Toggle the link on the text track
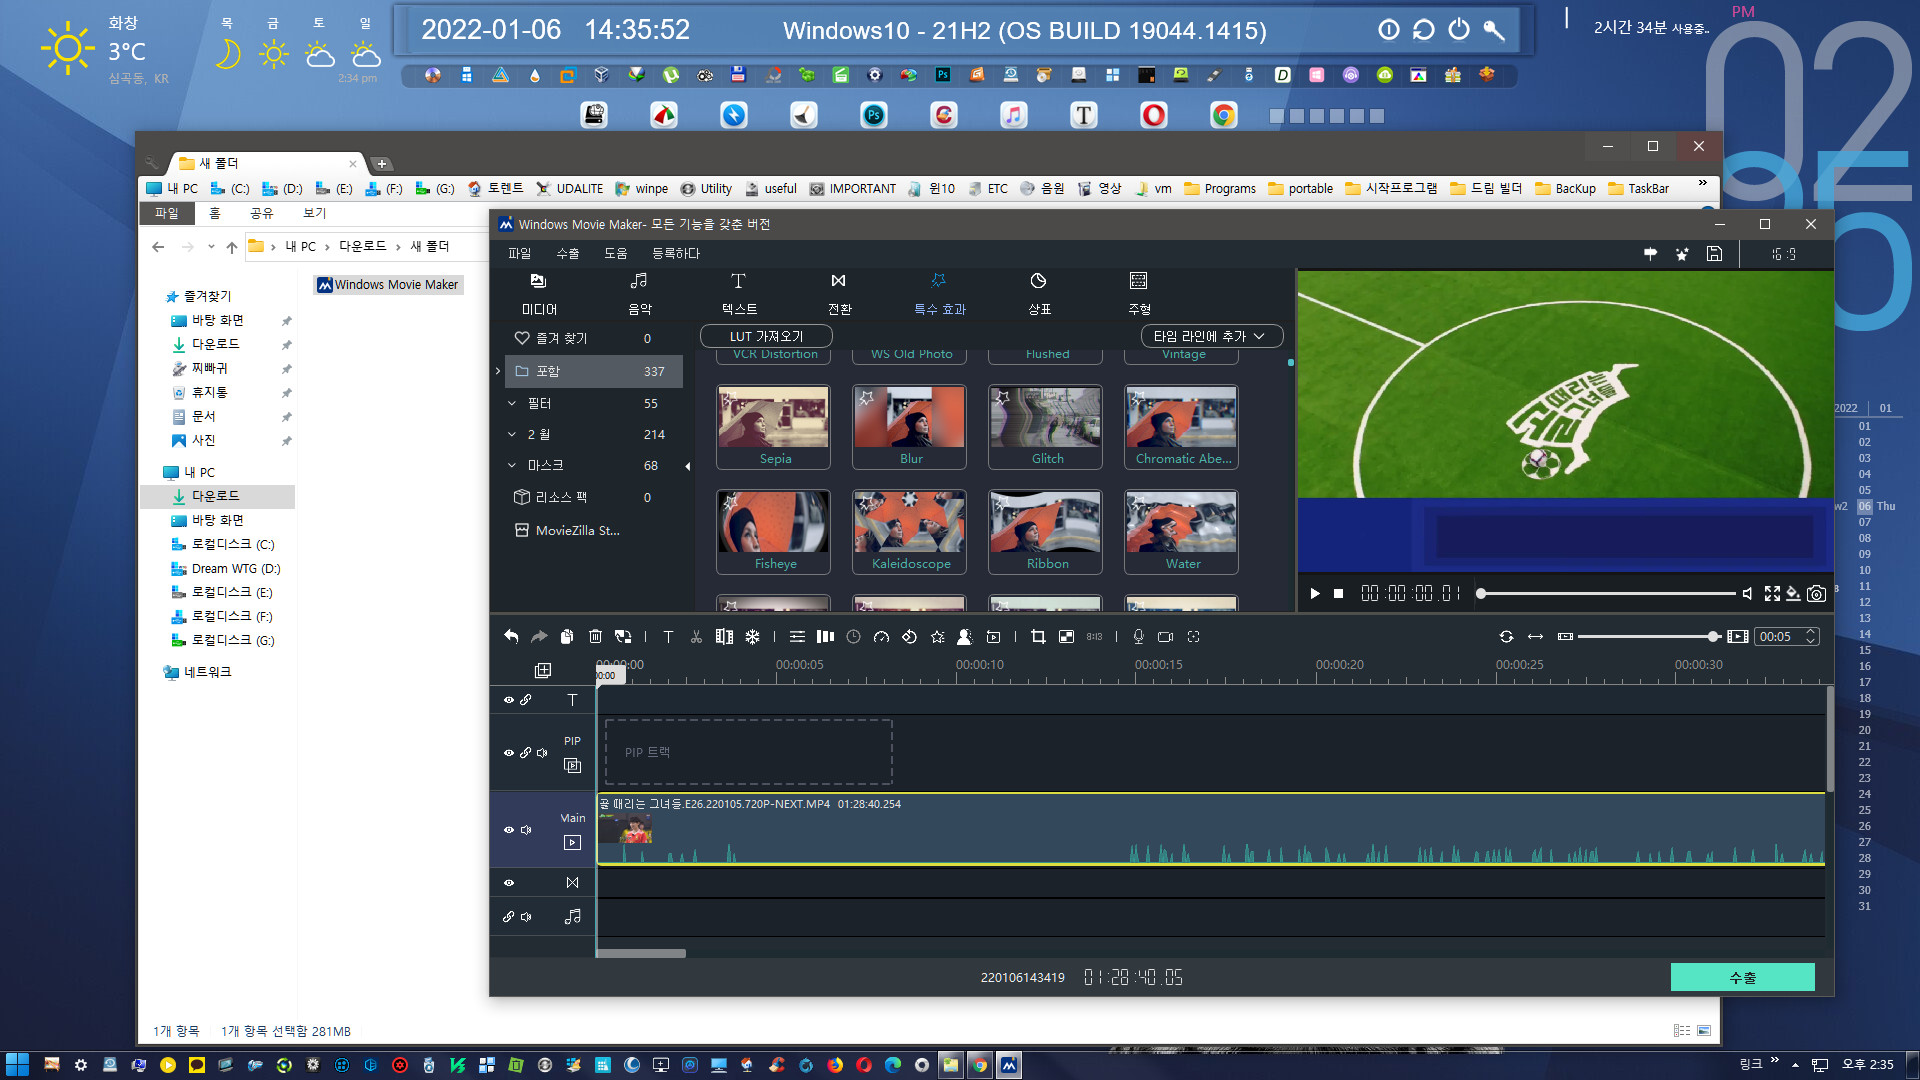1920x1080 pixels. click(x=526, y=700)
